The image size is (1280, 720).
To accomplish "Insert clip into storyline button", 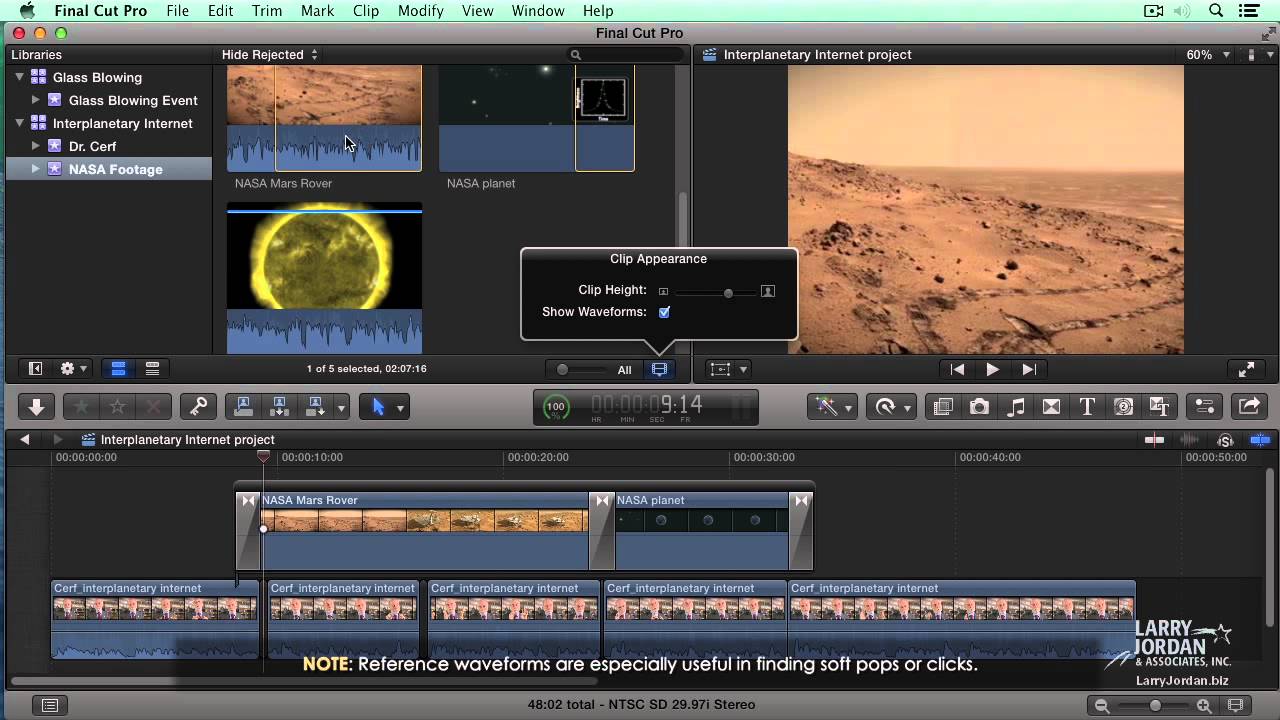I will [x=279, y=407].
